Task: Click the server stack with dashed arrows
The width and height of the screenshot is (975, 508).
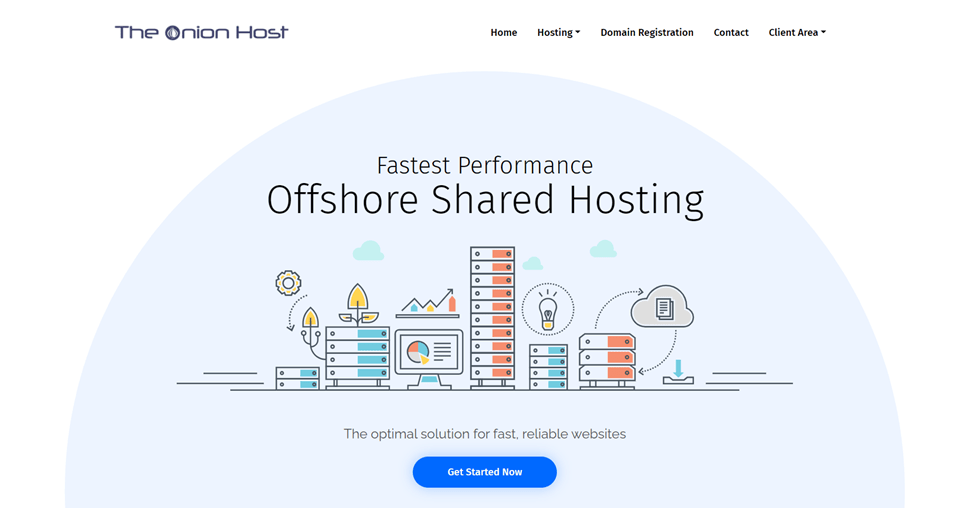Action: pos(607,358)
